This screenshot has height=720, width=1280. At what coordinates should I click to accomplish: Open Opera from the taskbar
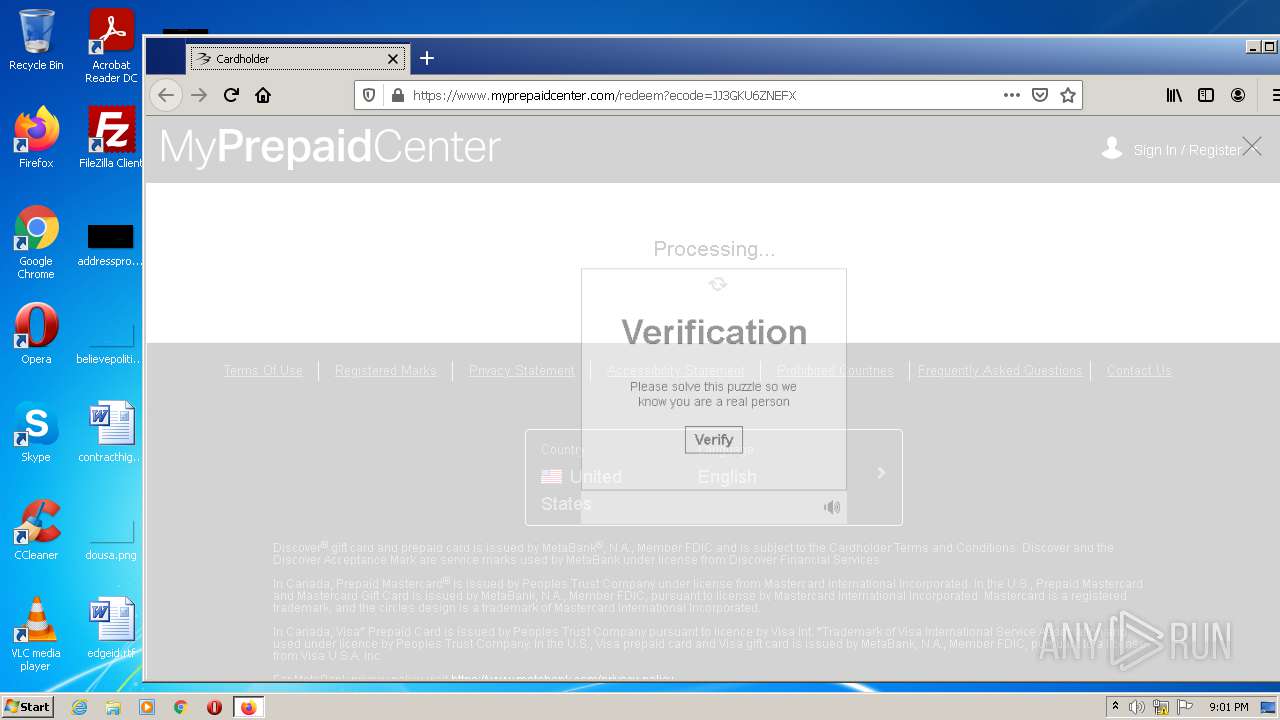(214, 707)
